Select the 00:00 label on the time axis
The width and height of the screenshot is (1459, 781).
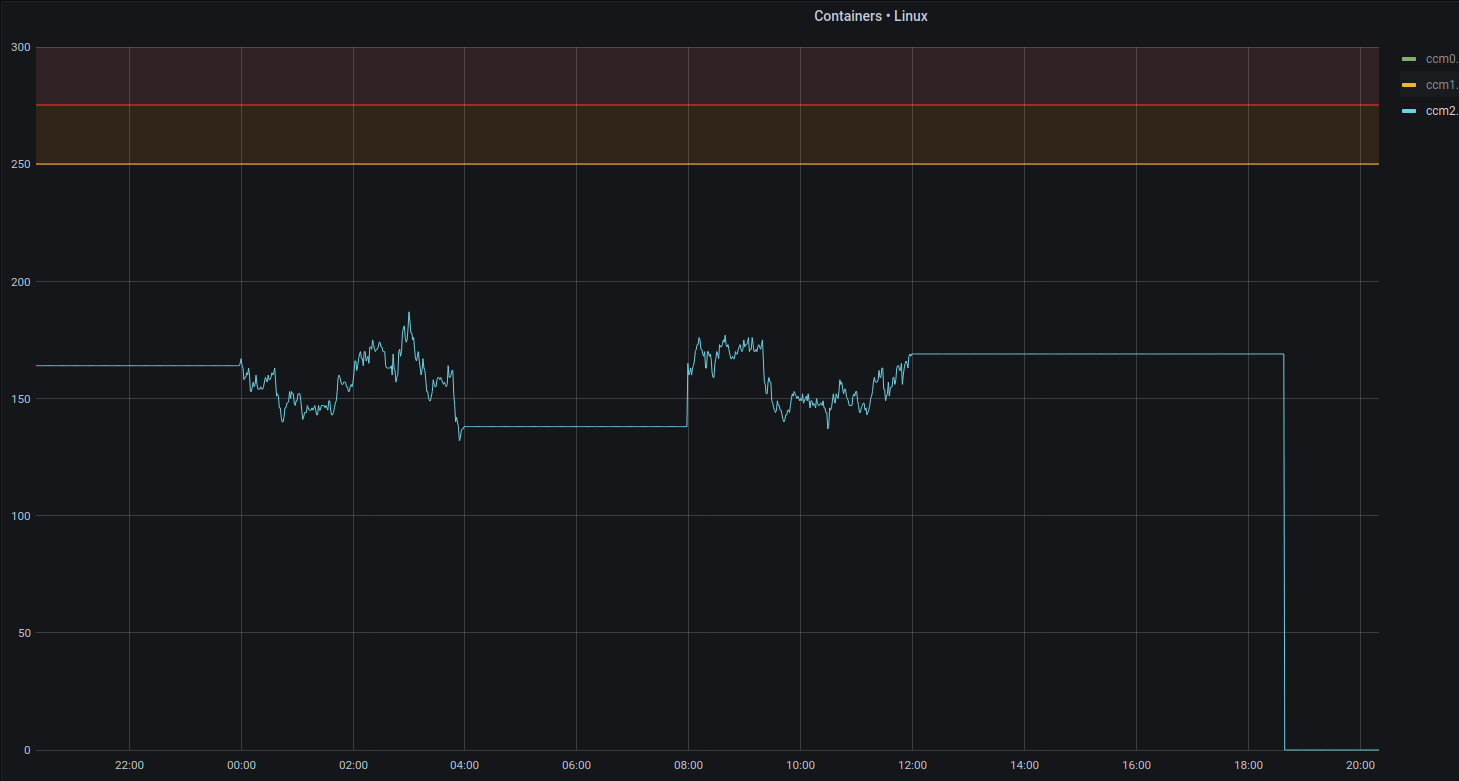[240, 764]
